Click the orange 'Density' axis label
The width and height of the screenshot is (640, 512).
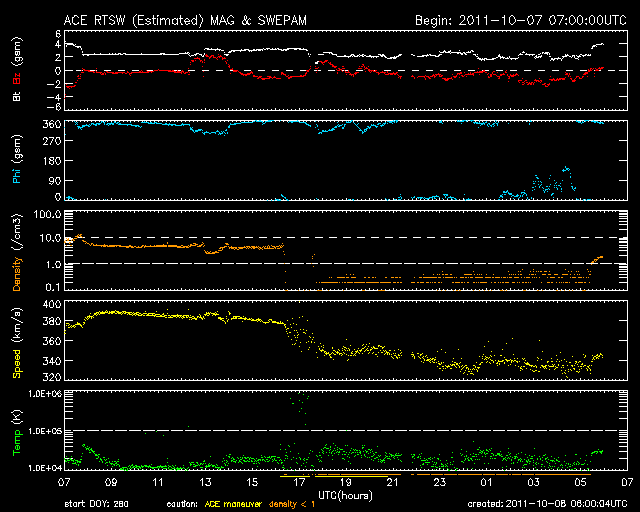(17, 274)
